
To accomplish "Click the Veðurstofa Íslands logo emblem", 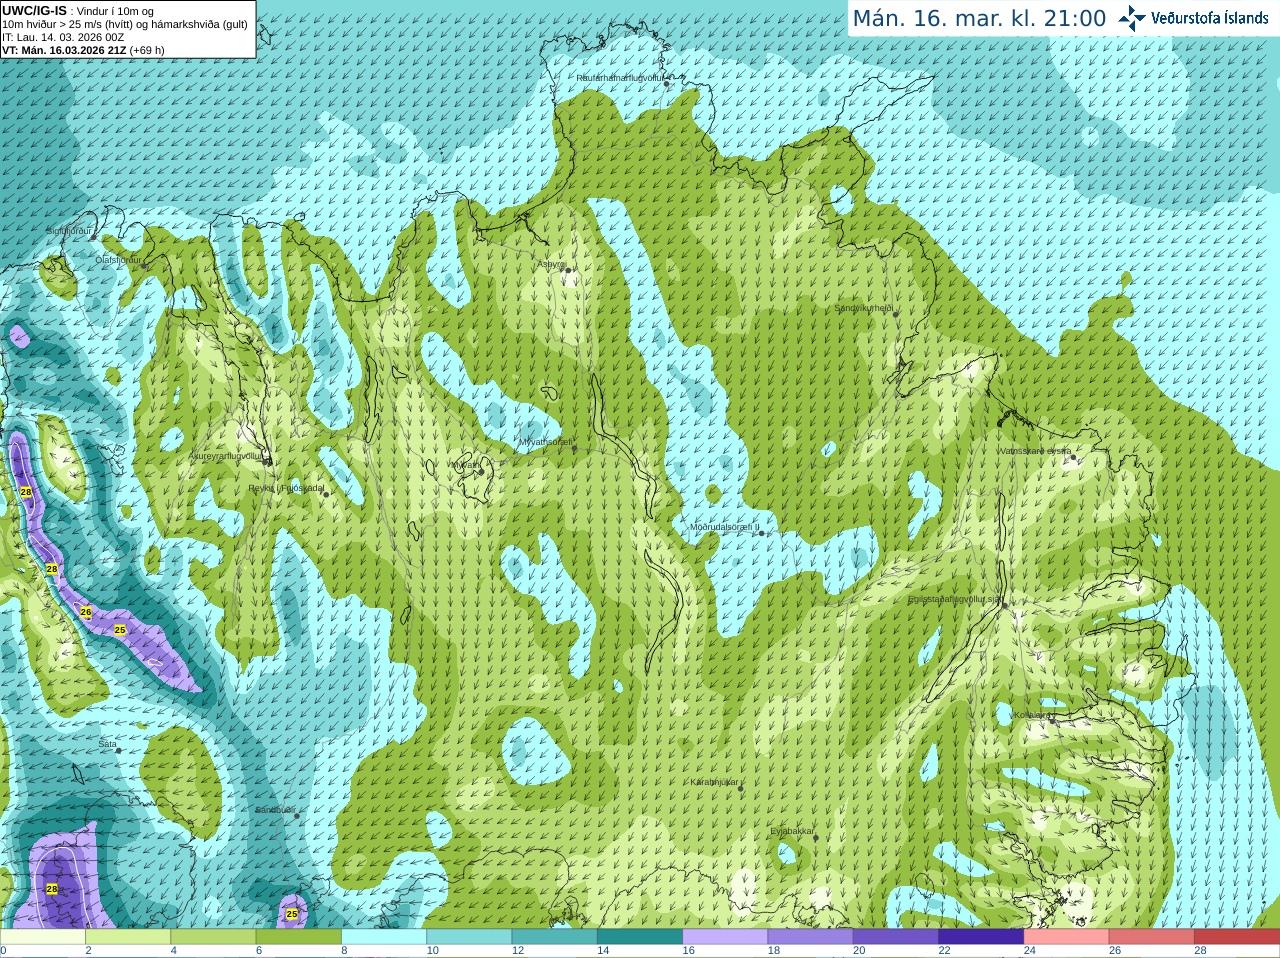I will [x=1132, y=18].
